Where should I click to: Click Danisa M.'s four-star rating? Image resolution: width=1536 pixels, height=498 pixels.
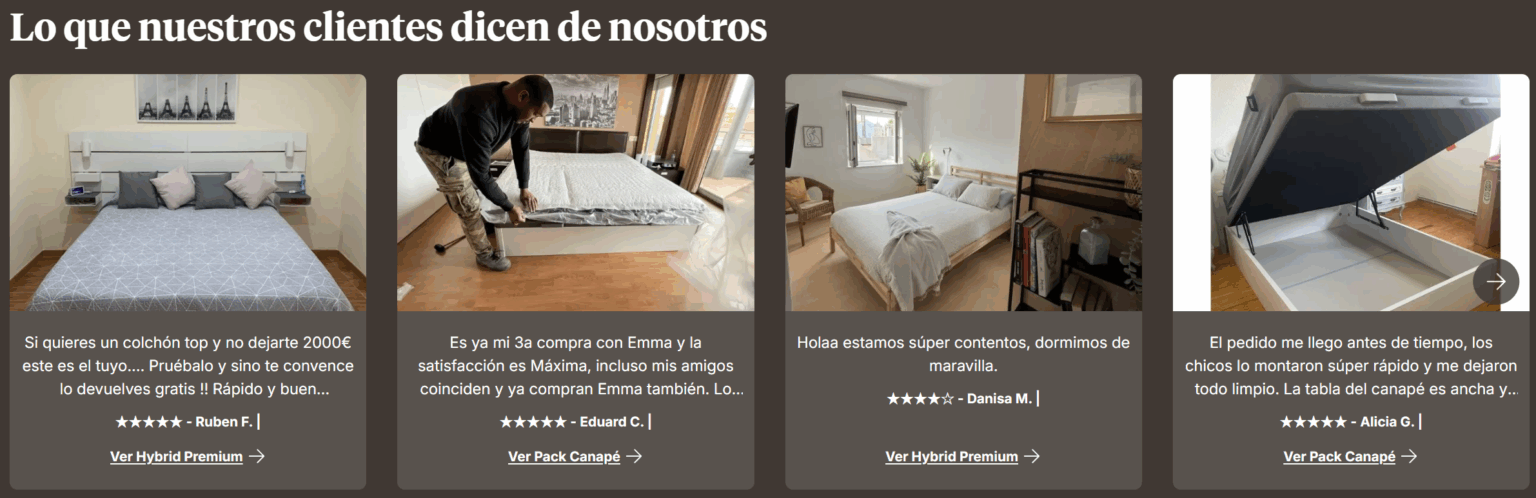[x=920, y=399]
